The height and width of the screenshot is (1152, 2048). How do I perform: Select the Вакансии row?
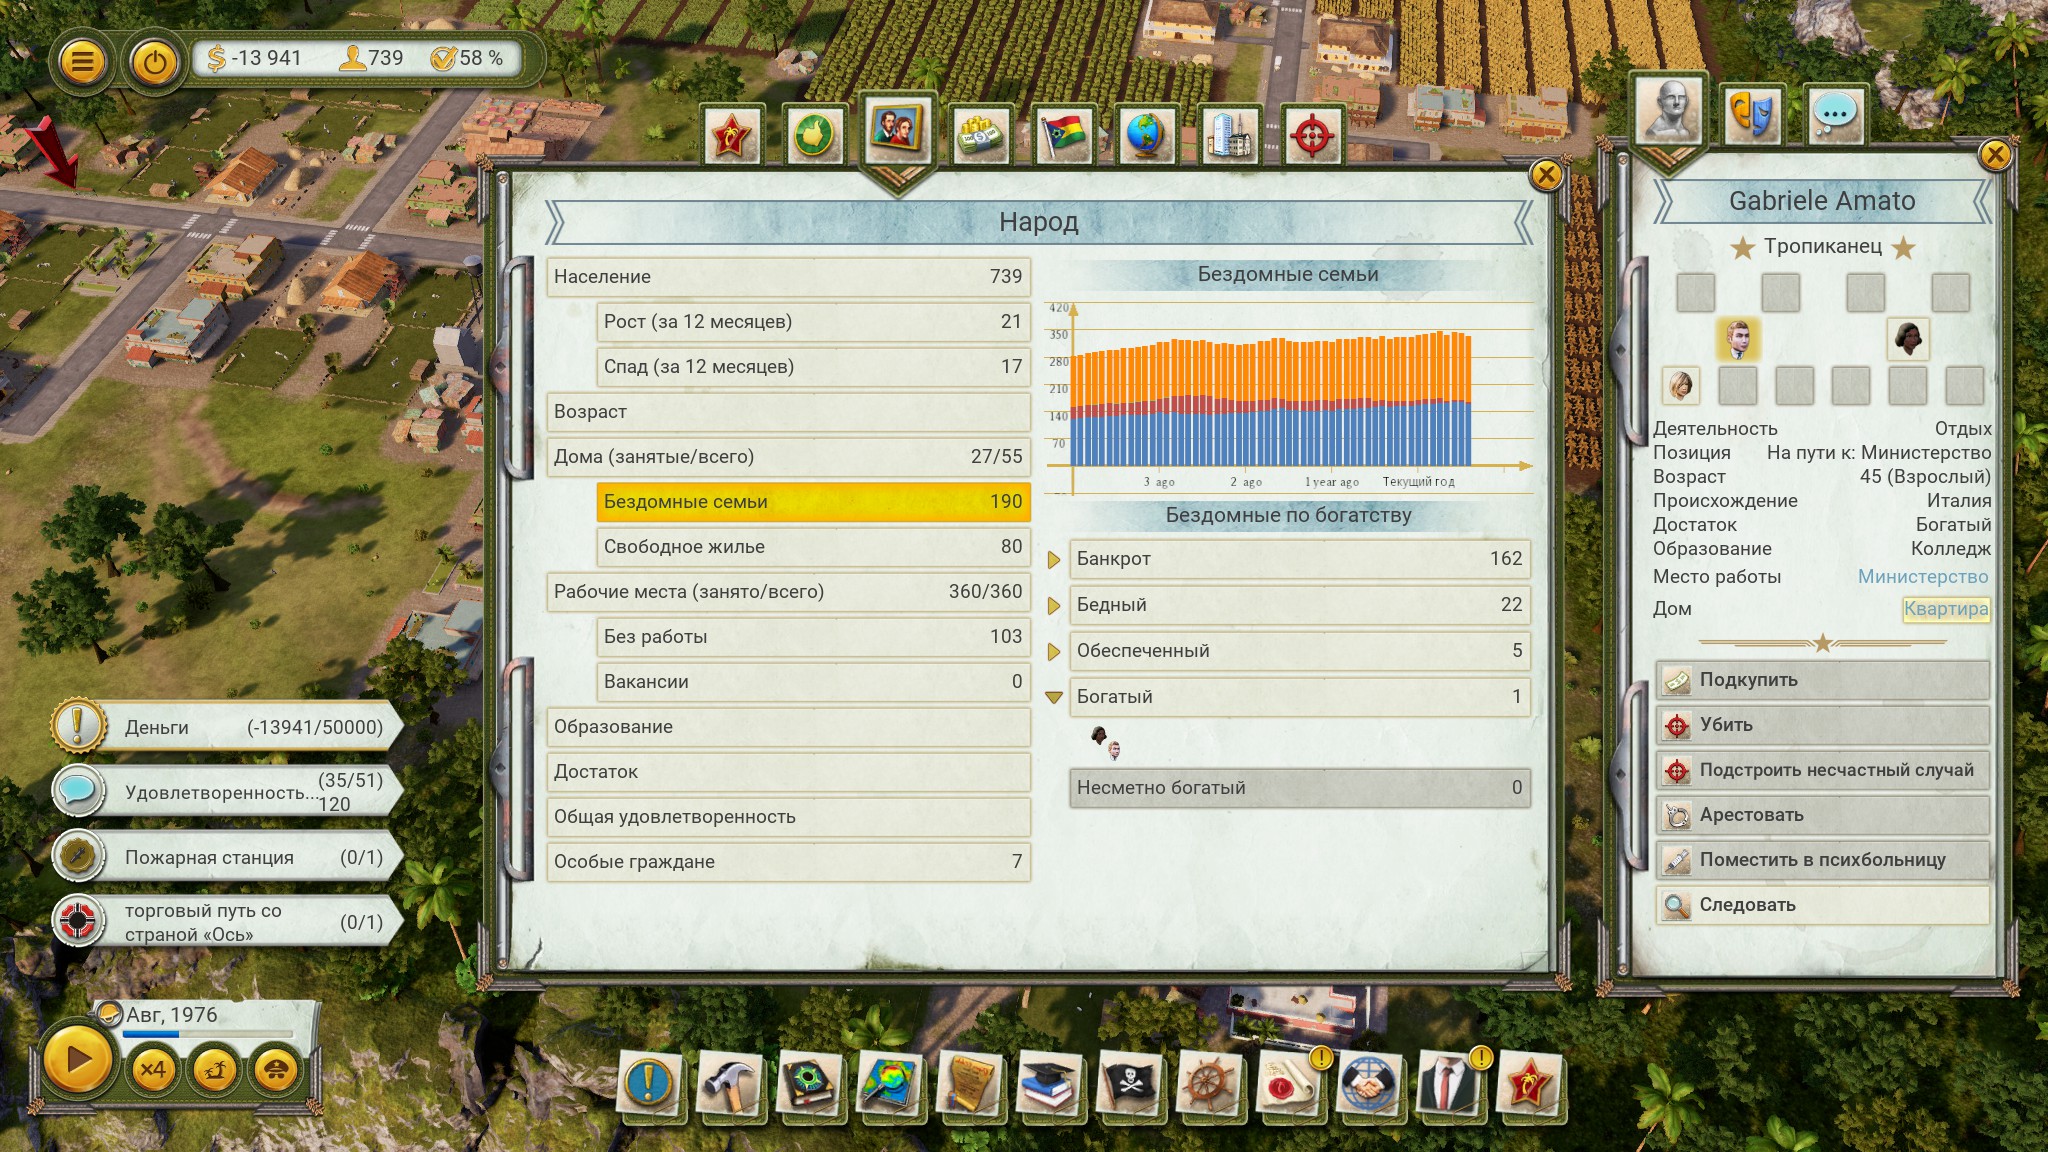click(813, 682)
